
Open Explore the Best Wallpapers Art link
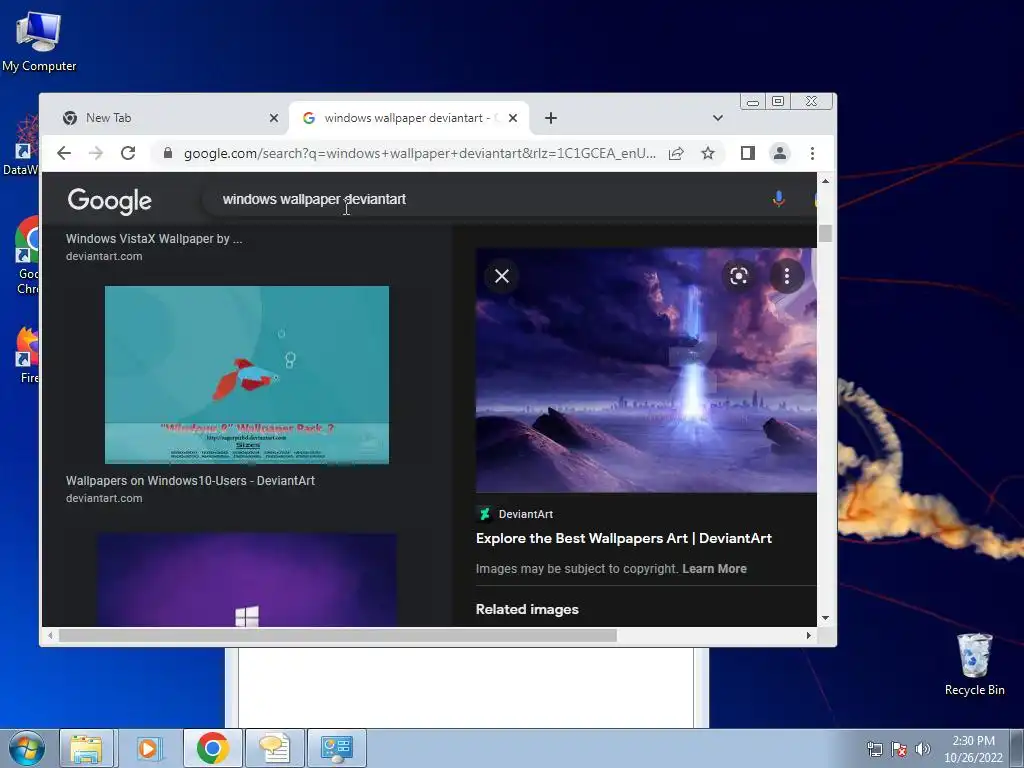point(624,538)
